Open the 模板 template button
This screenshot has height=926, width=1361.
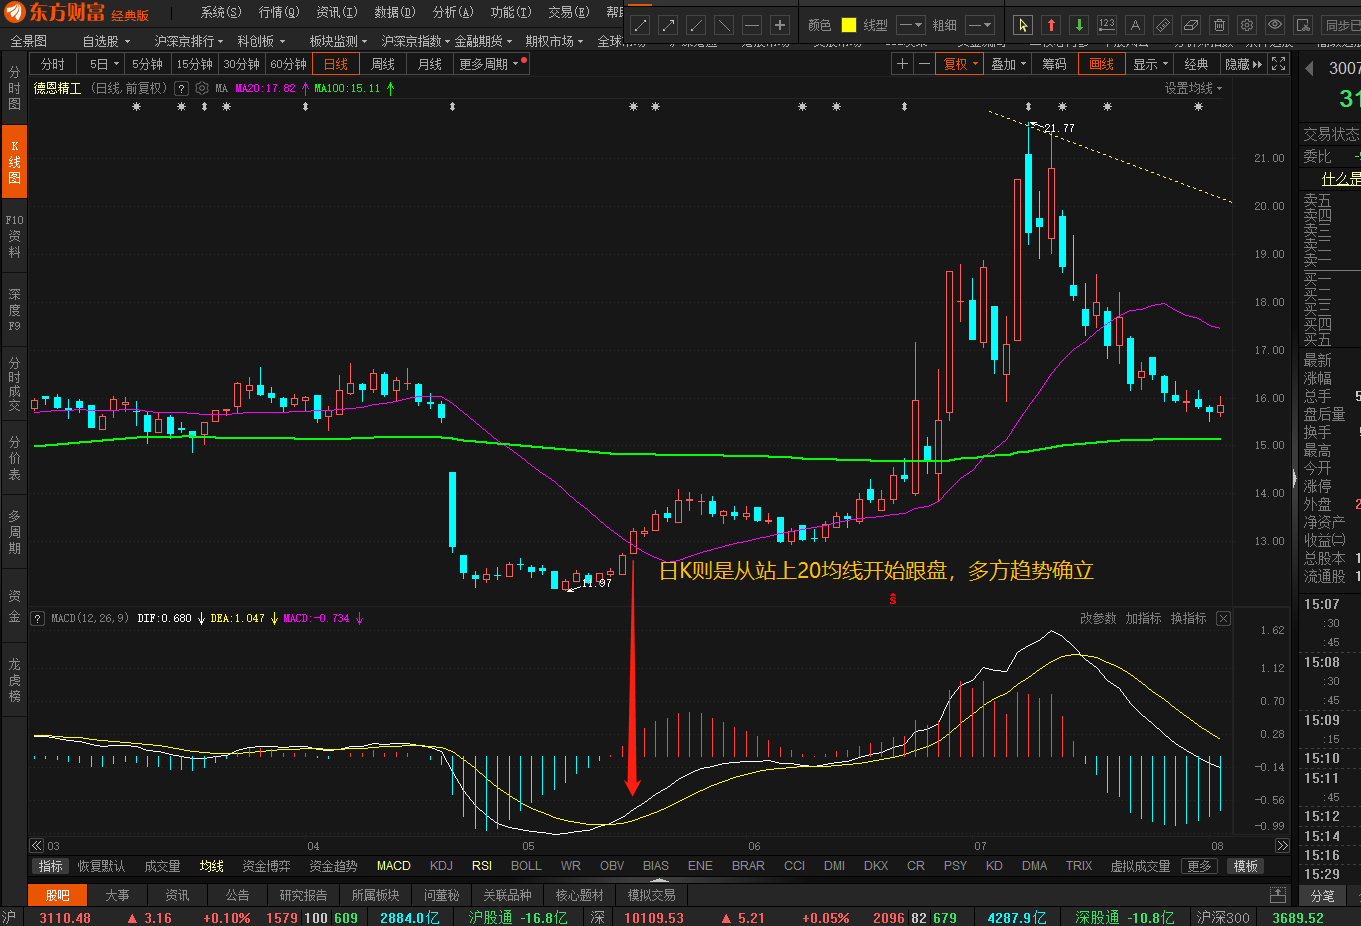pyautogui.click(x=1246, y=866)
